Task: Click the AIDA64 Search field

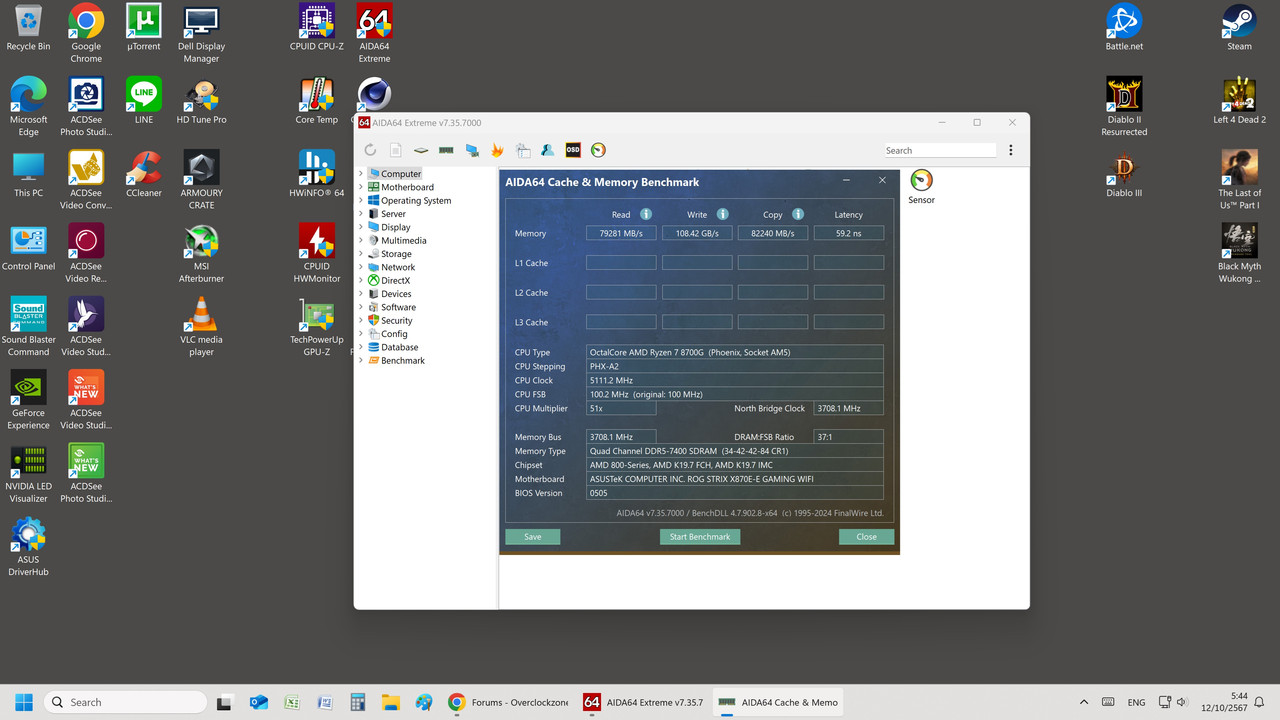Action: 940,150
